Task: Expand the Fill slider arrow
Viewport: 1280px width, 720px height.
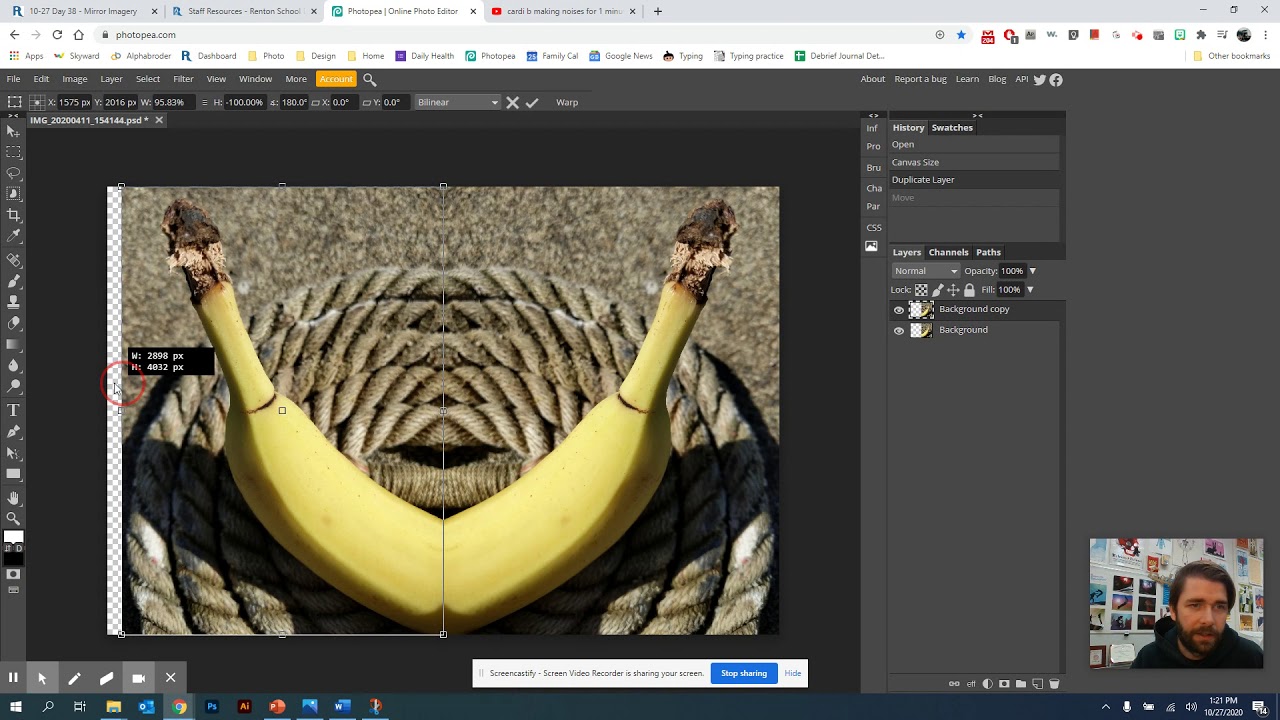Action: 1030,290
